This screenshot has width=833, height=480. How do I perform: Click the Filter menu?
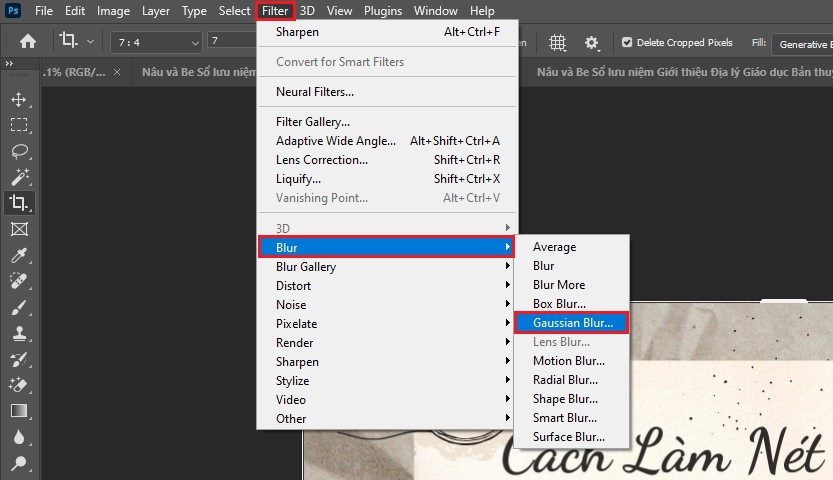(x=275, y=11)
